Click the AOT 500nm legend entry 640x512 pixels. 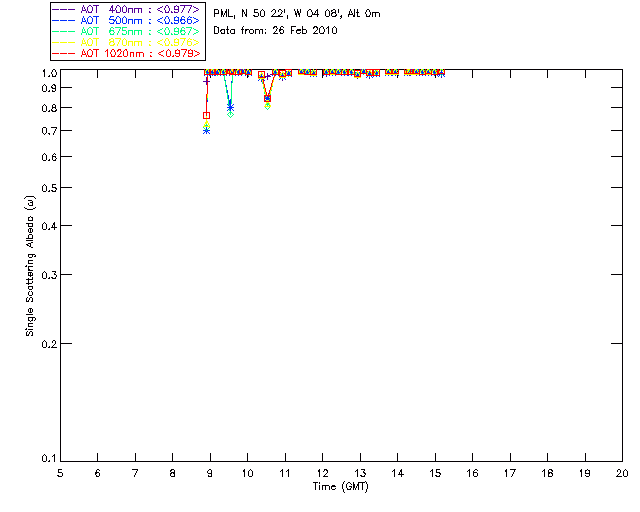126,20
